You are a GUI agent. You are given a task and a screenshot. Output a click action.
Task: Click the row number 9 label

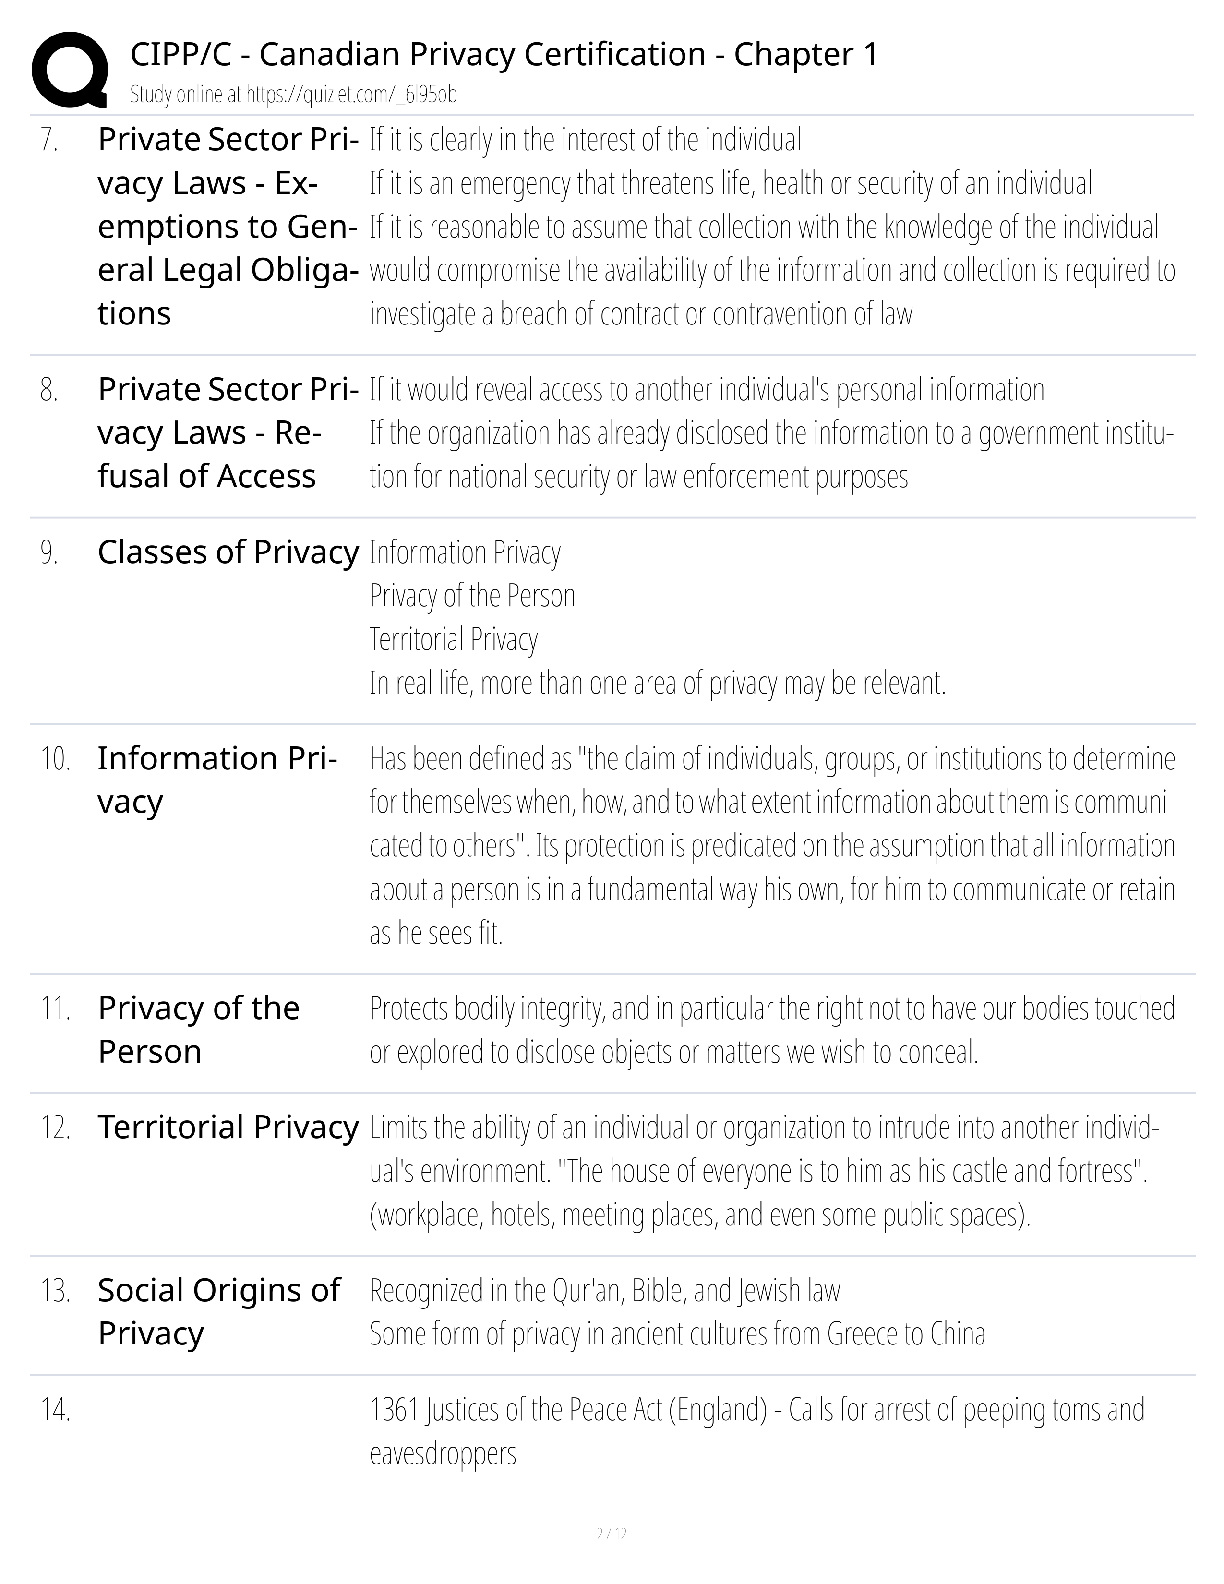[49, 552]
